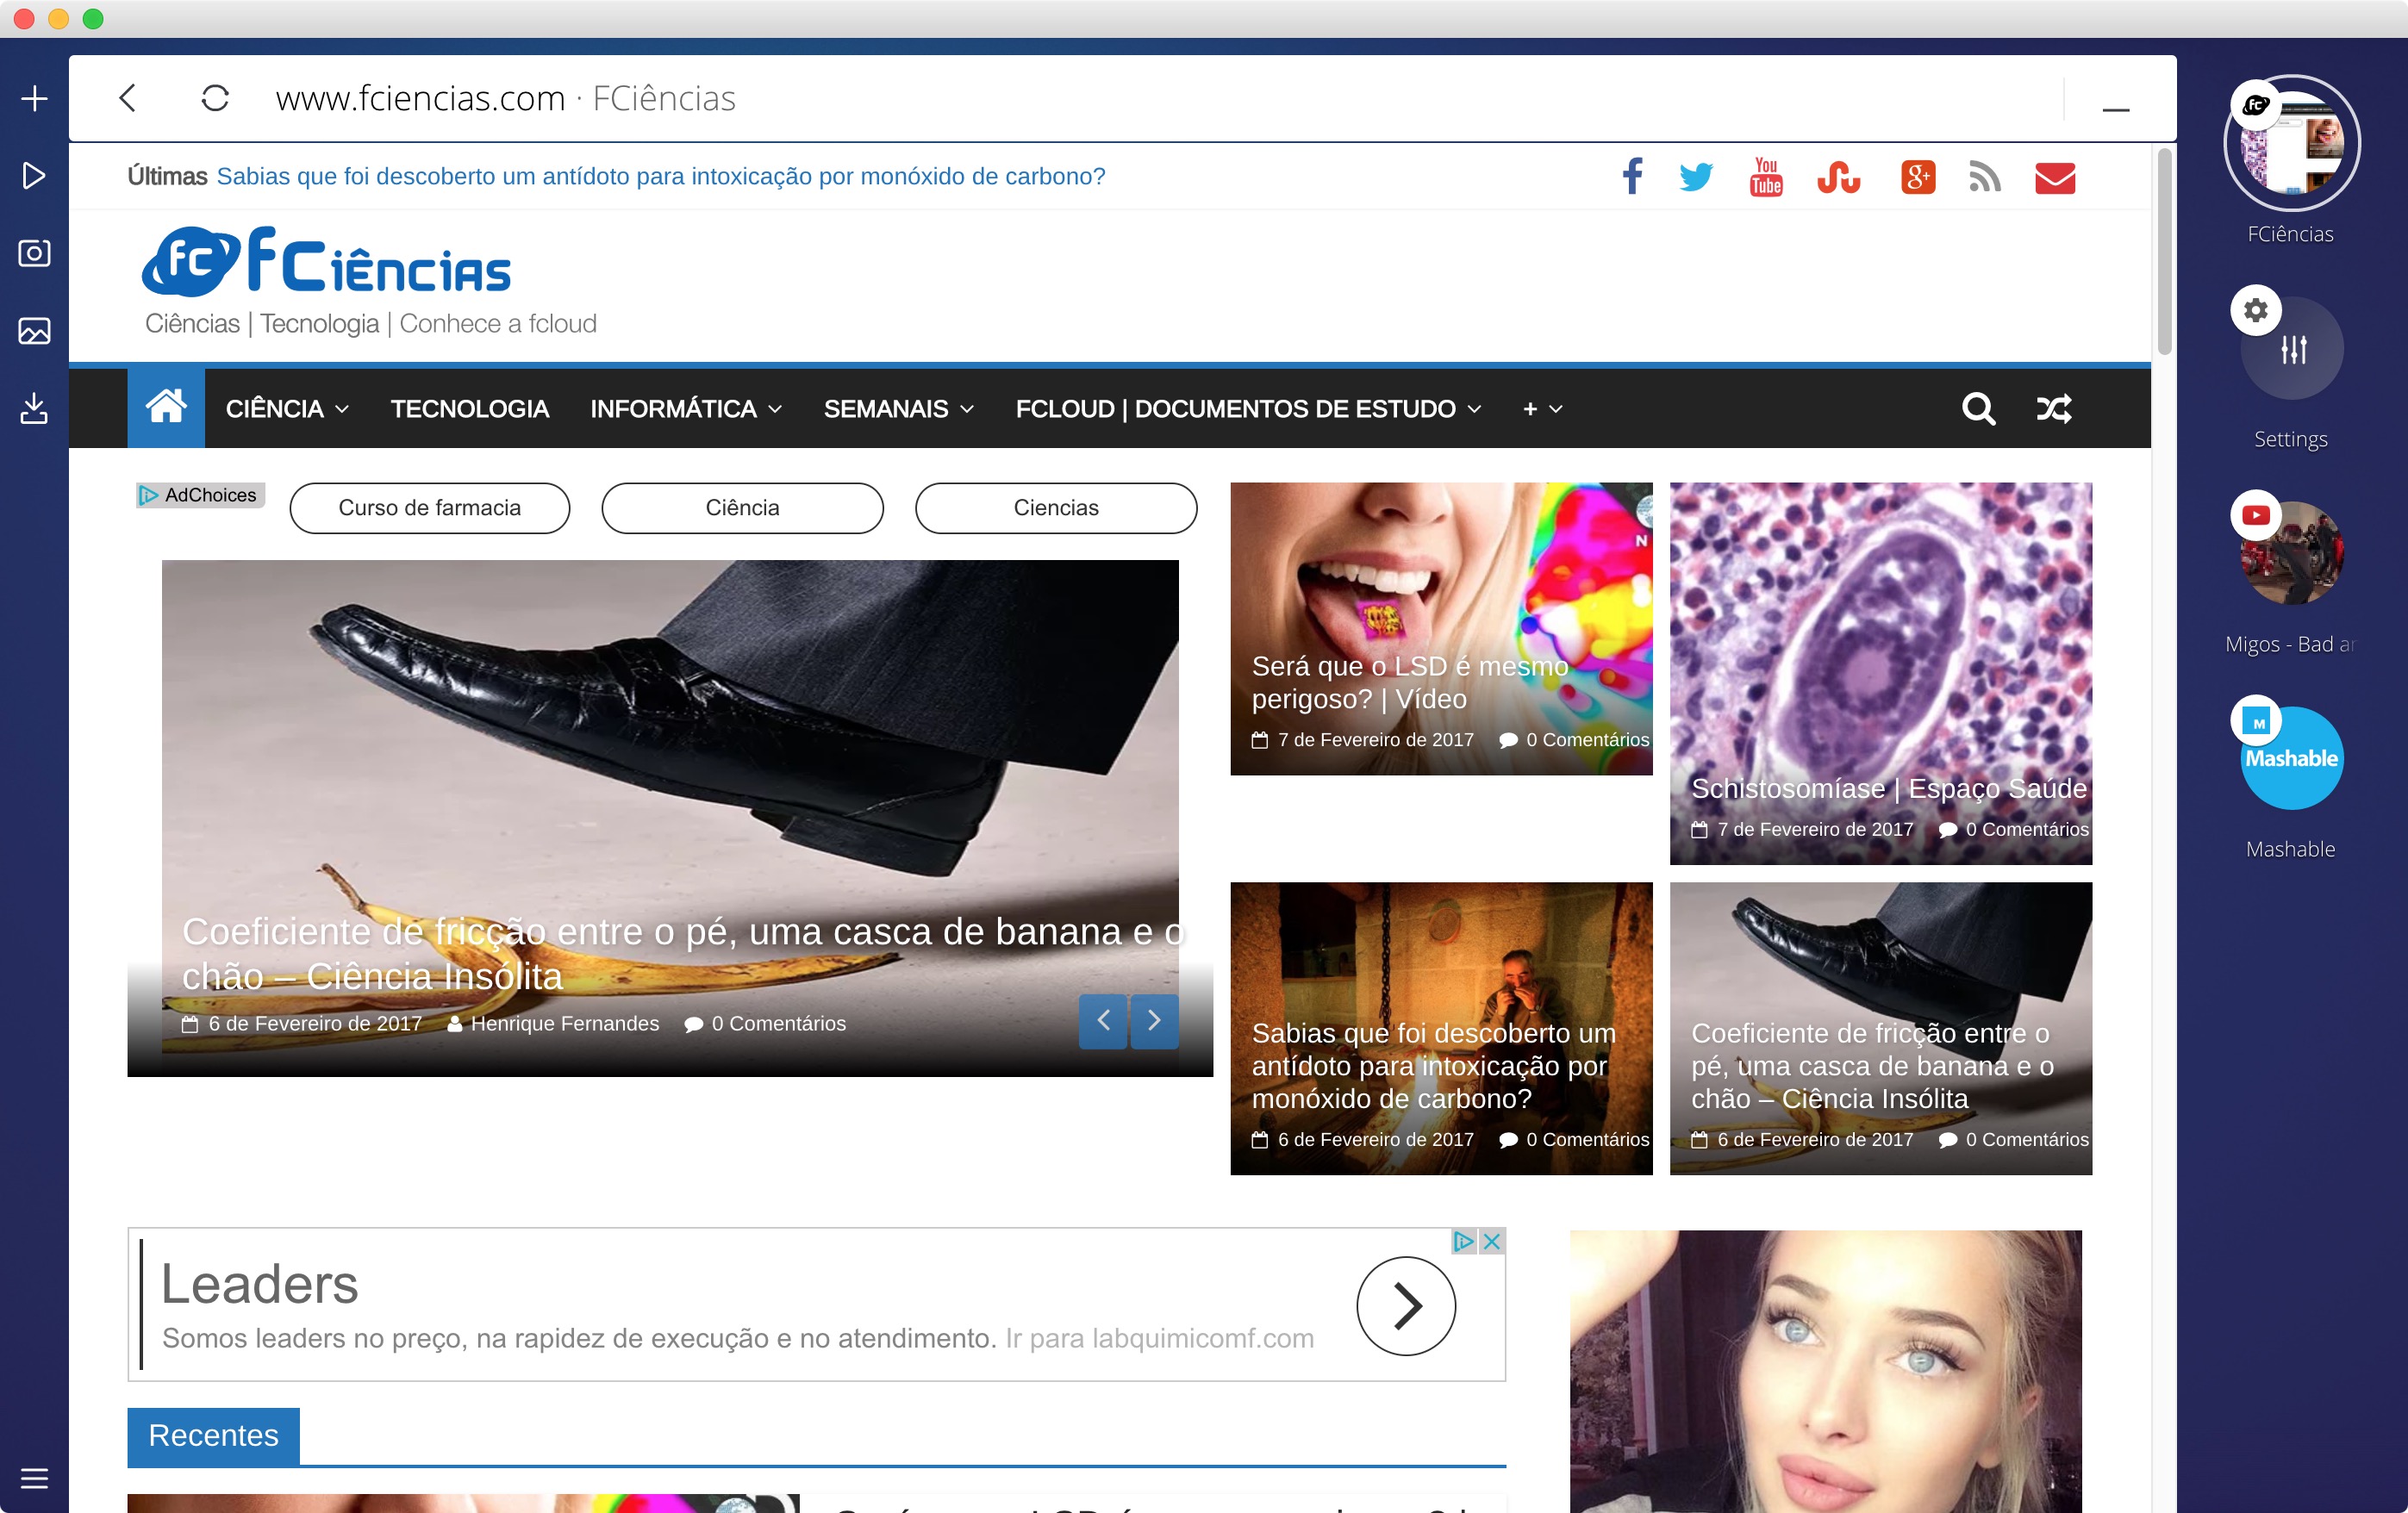2408x1513 pixels.
Task: Open the search magnifier in the navbar
Action: (x=1978, y=408)
